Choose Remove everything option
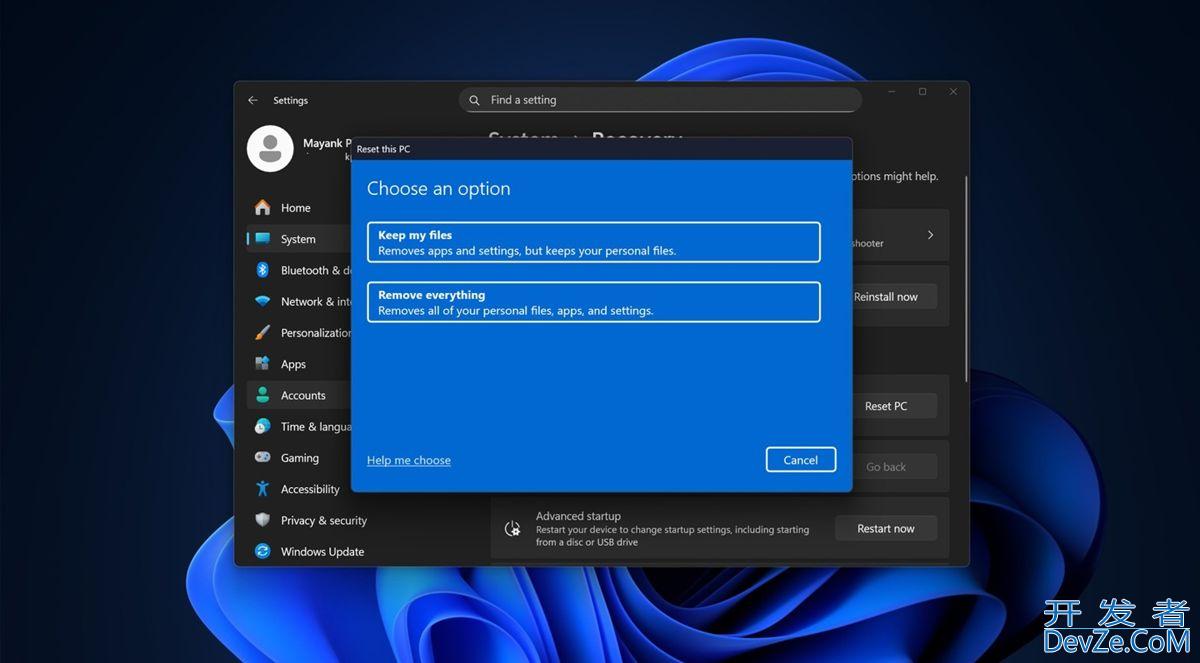This screenshot has width=1200, height=663. [x=594, y=302]
